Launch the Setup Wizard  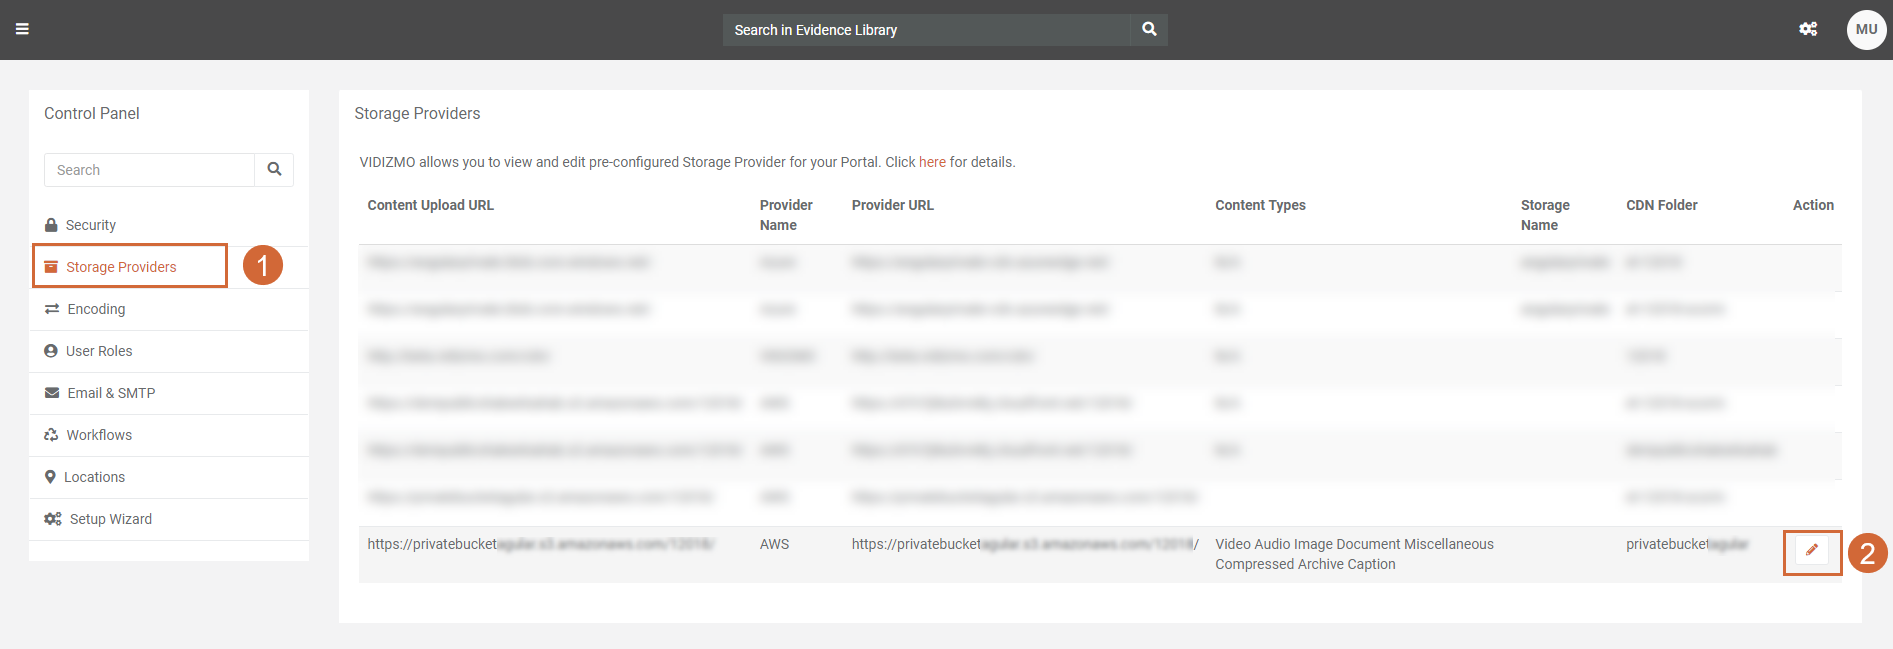[110, 519]
